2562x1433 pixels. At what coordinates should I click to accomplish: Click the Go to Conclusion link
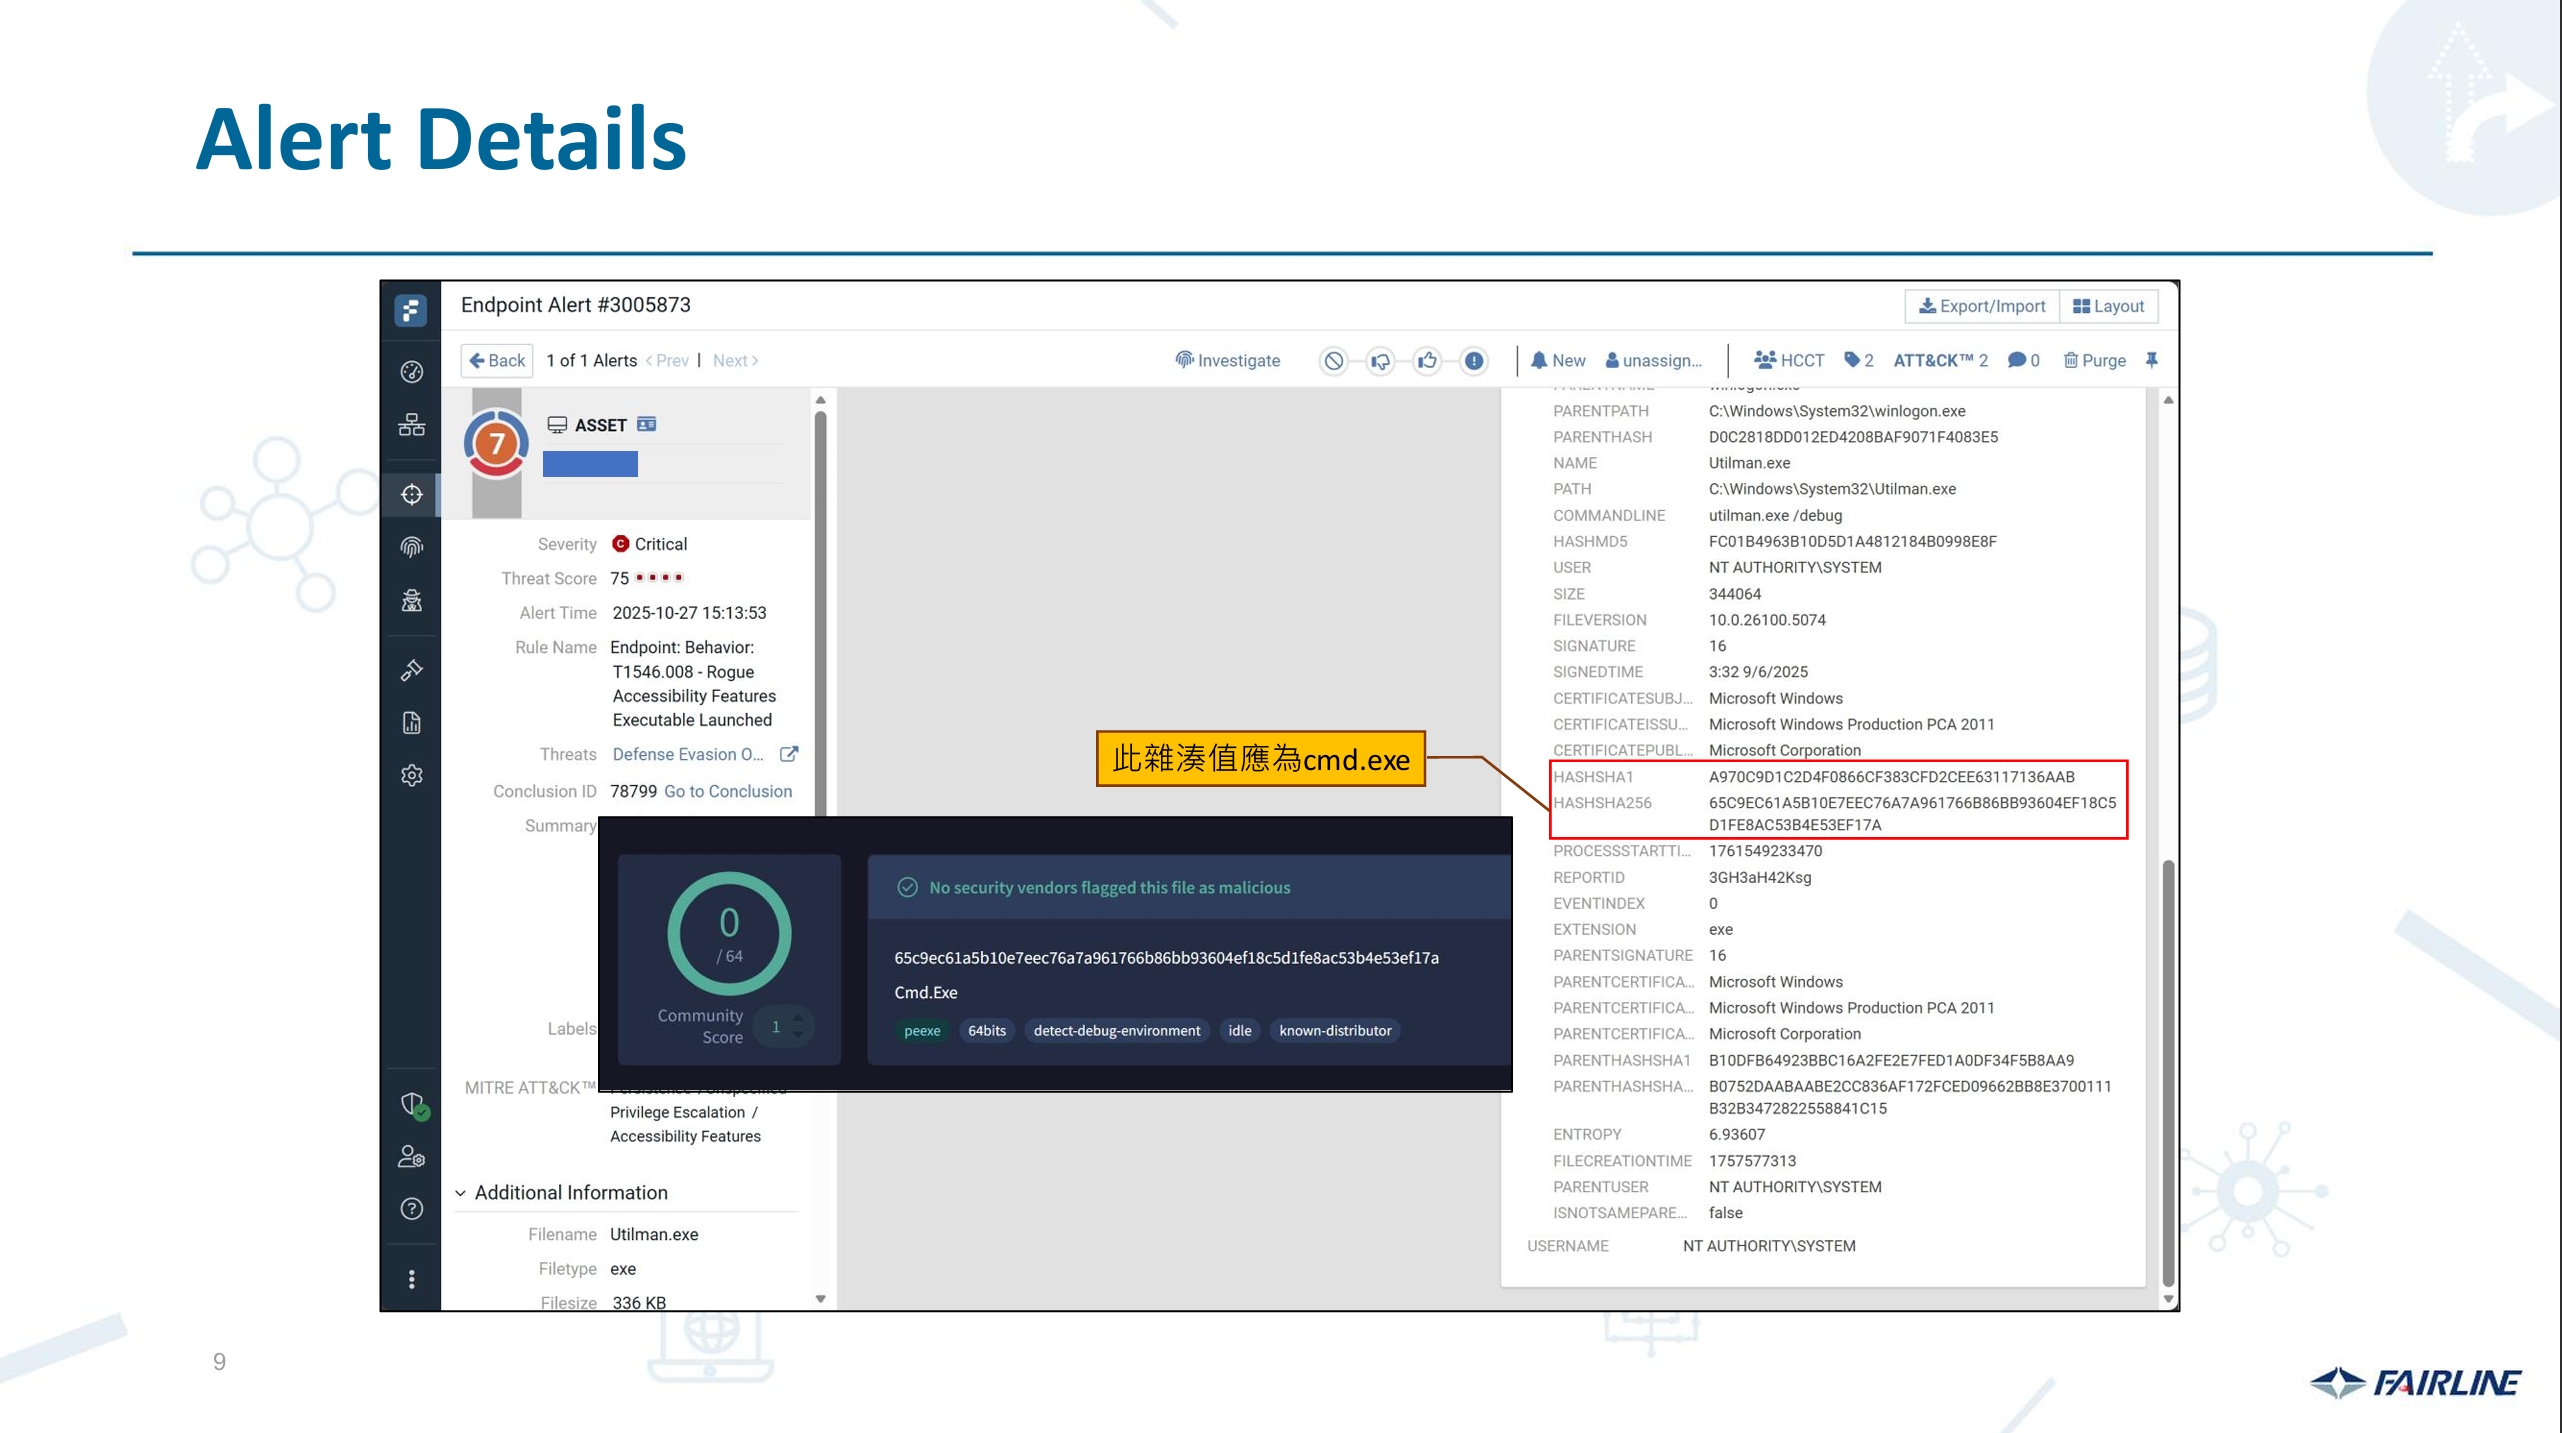tap(727, 791)
